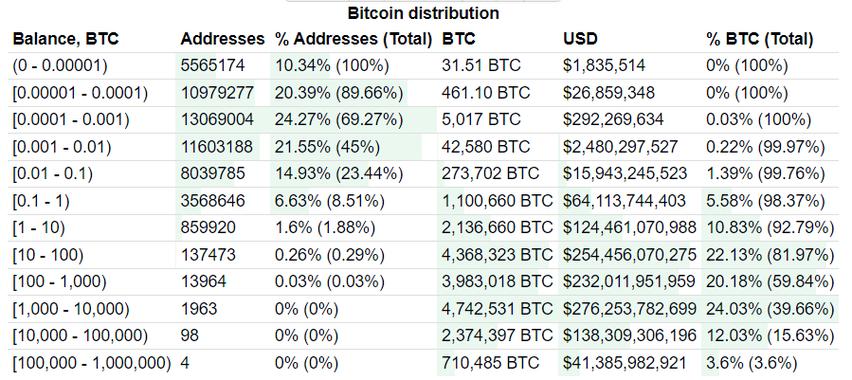The height and width of the screenshot is (380, 852).
Task: Click the 24.27% (69.27%) addresses cell
Action: pos(339,120)
